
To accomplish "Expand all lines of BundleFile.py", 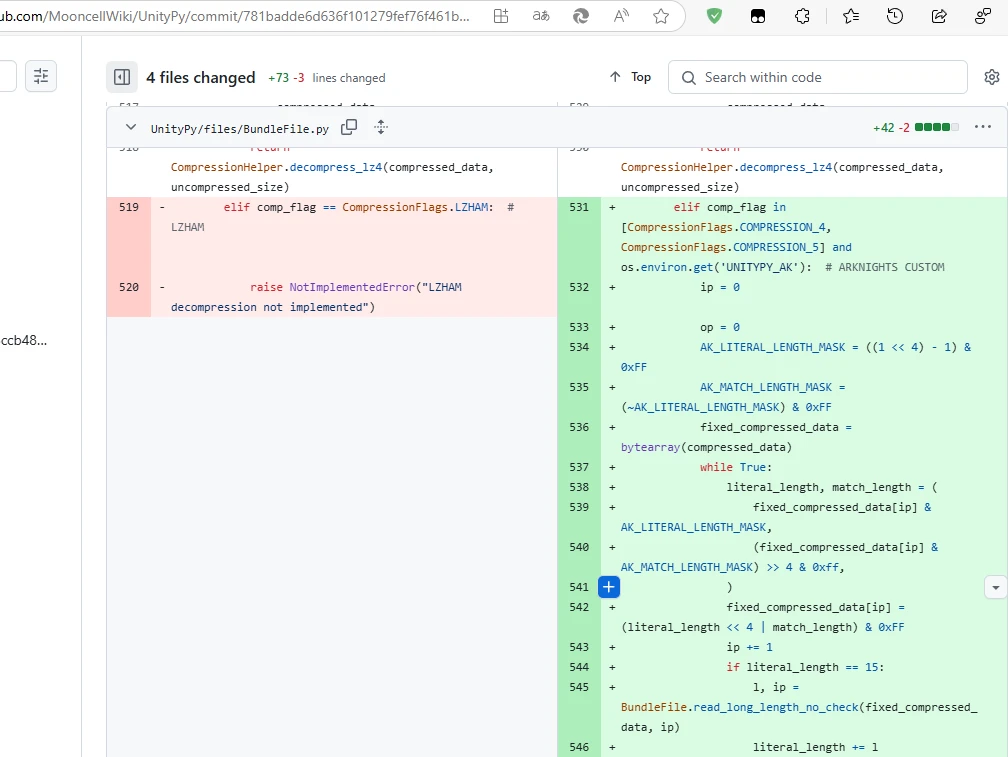I will pyautogui.click(x=381, y=127).
